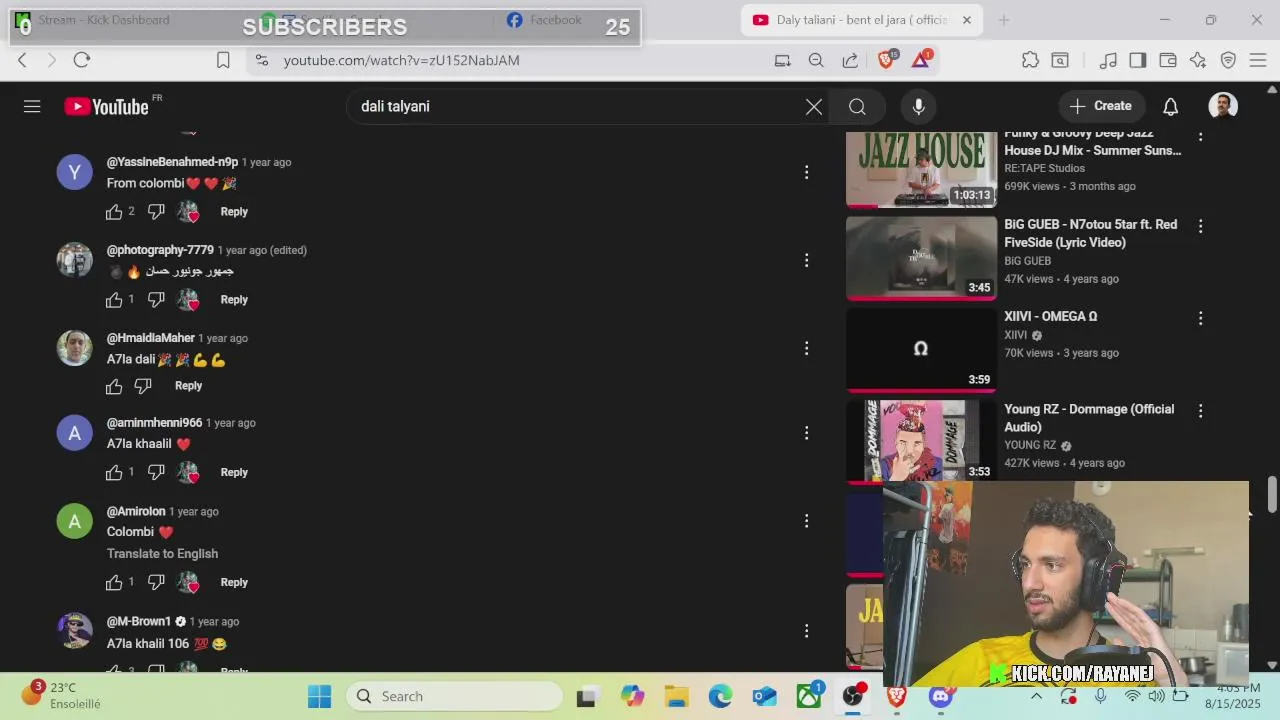Clear the search box with the X
This screenshot has width=1280, height=720.
coord(814,106)
